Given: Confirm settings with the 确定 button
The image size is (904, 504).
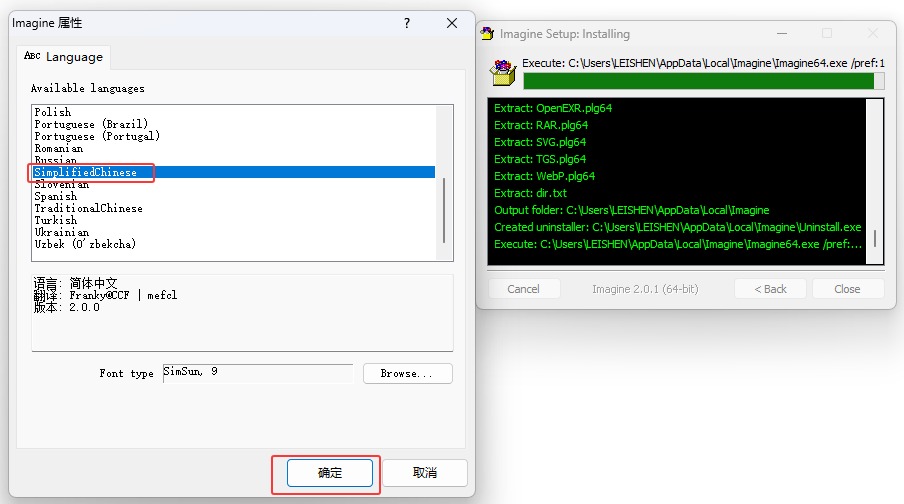Looking at the screenshot, I should (x=329, y=473).
